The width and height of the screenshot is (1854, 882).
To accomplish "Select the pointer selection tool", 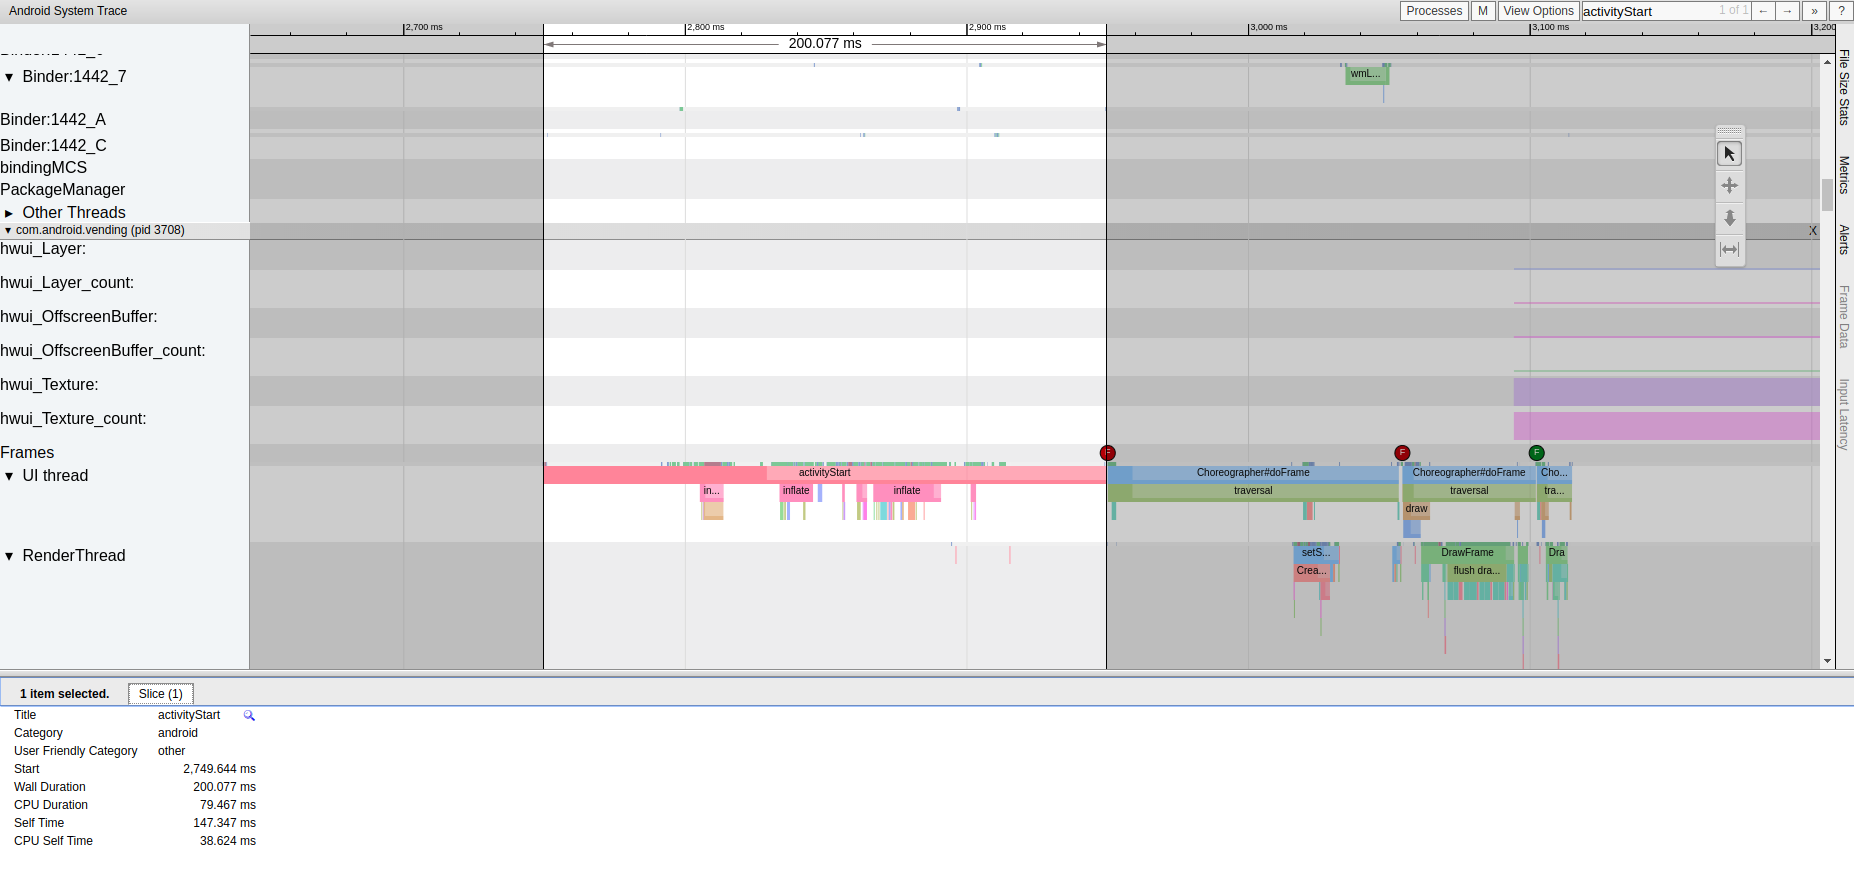I will click(x=1729, y=154).
